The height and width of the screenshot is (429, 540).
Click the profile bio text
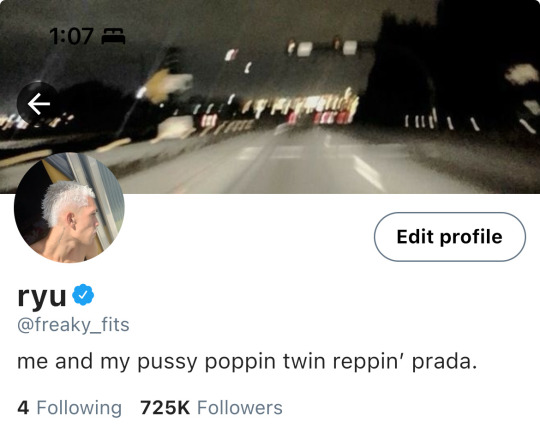[247, 362]
